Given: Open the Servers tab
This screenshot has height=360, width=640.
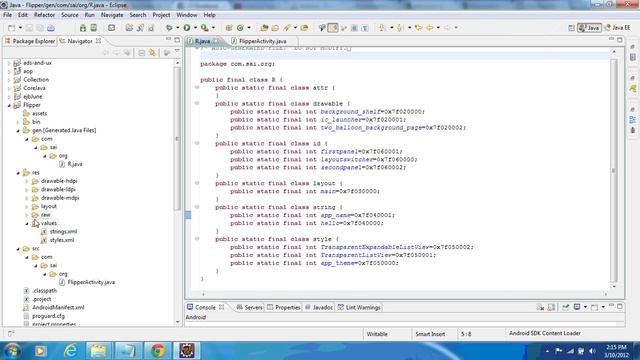Looking at the screenshot, I should [x=249, y=307].
